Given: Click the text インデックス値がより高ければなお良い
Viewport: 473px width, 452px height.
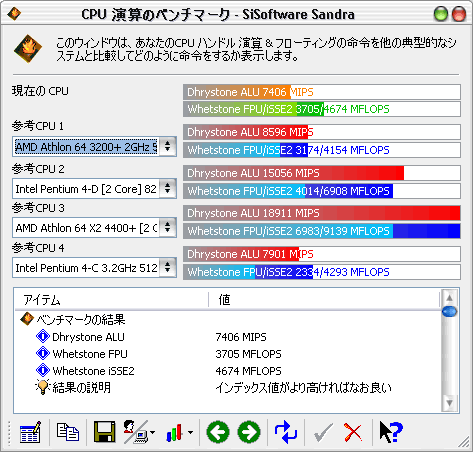Looking at the screenshot, I should click(303, 387).
